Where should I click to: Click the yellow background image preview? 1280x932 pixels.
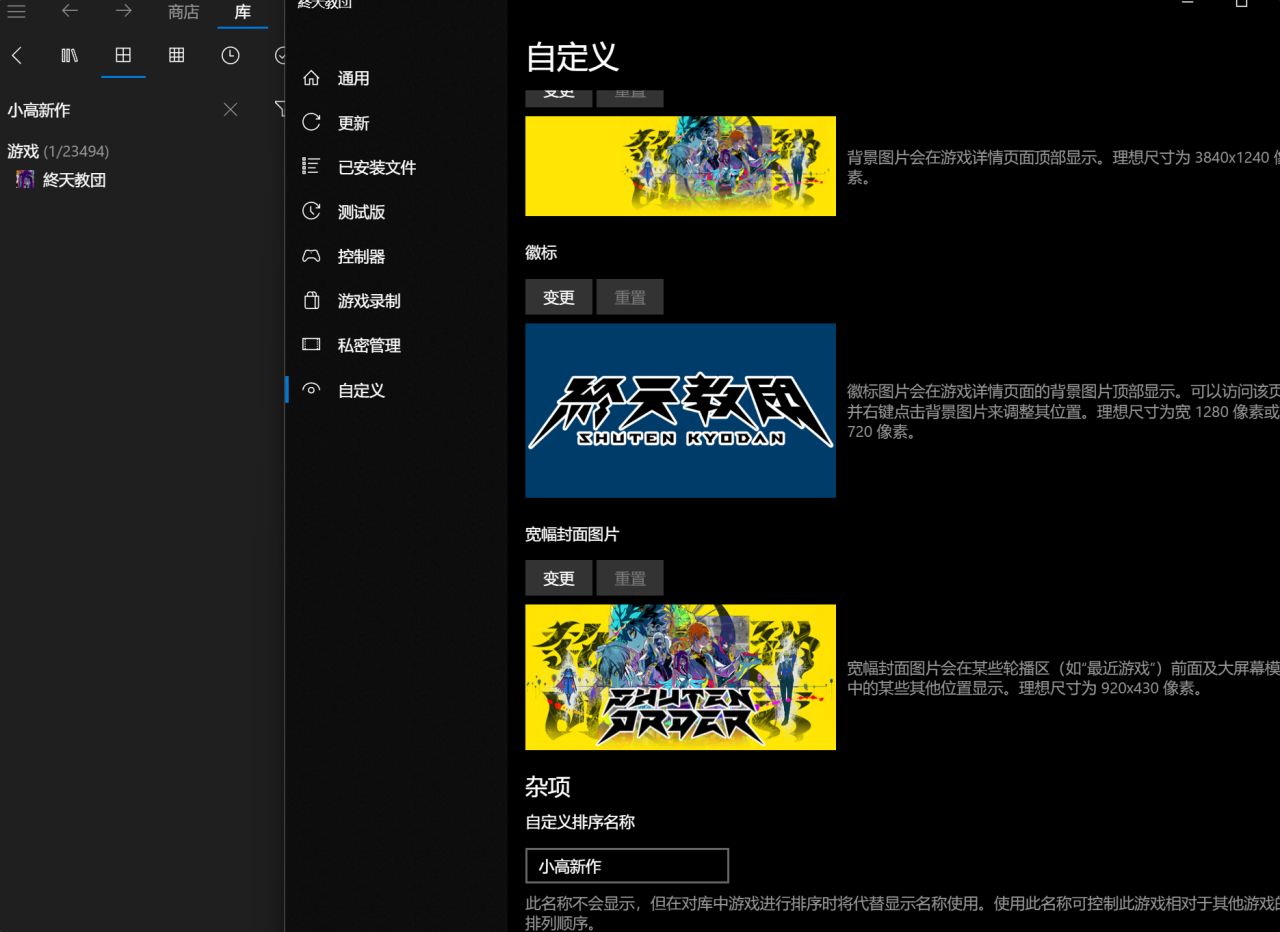pos(681,166)
